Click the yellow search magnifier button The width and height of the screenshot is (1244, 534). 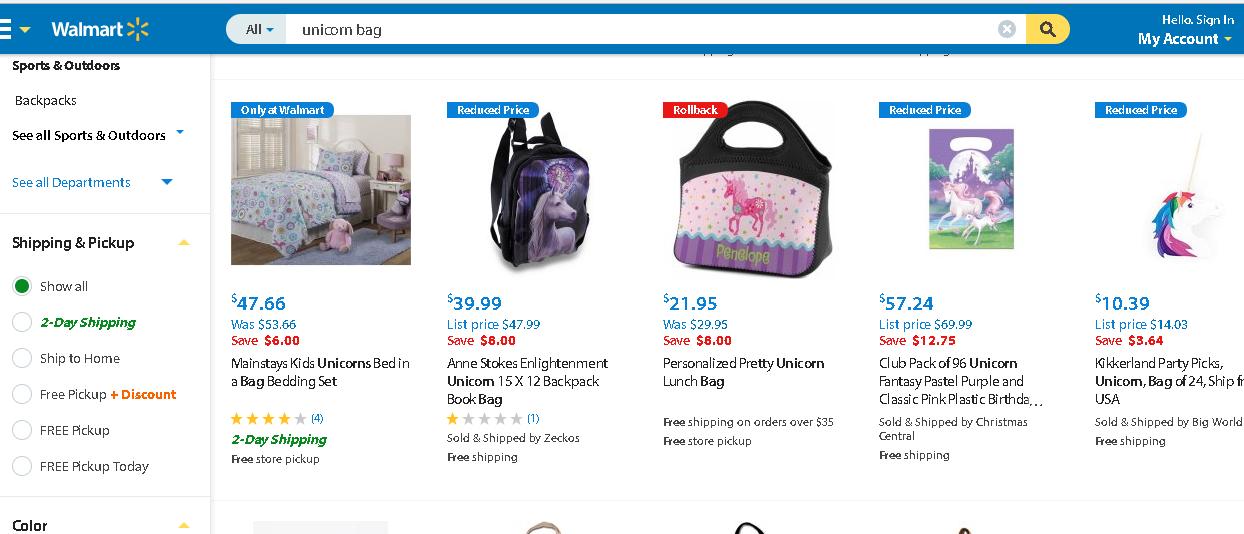[x=1047, y=29]
